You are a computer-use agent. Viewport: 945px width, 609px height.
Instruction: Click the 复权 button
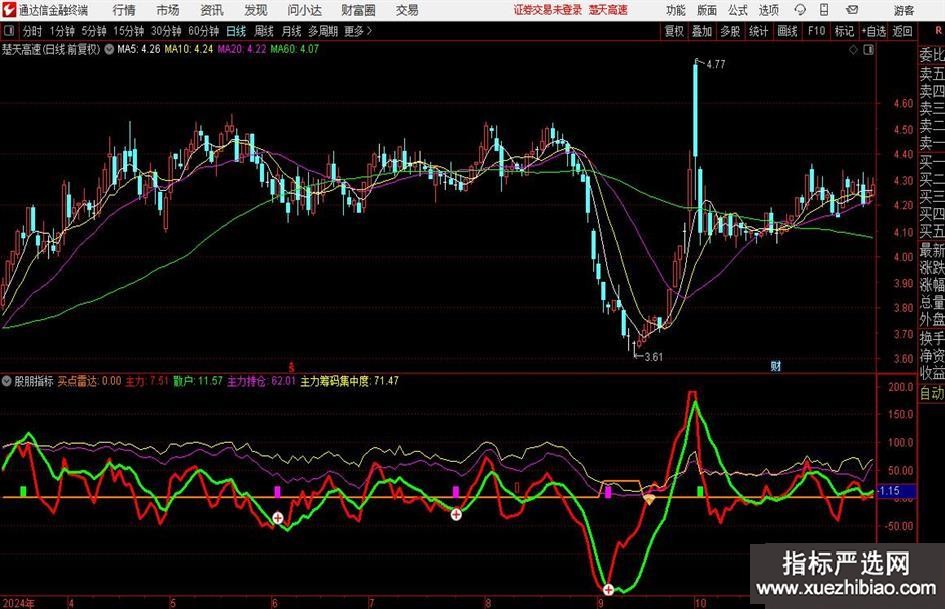pyautogui.click(x=674, y=31)
